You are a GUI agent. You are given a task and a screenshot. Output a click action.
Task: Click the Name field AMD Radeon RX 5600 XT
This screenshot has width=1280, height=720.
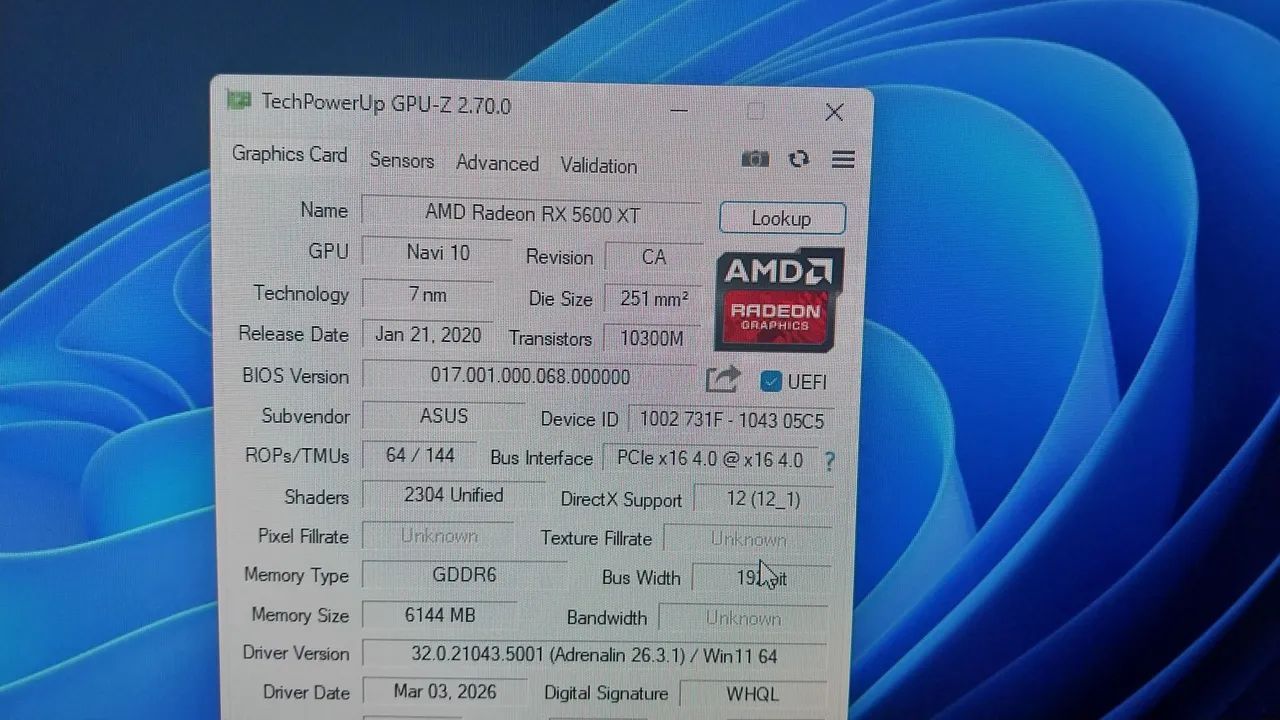531,213
